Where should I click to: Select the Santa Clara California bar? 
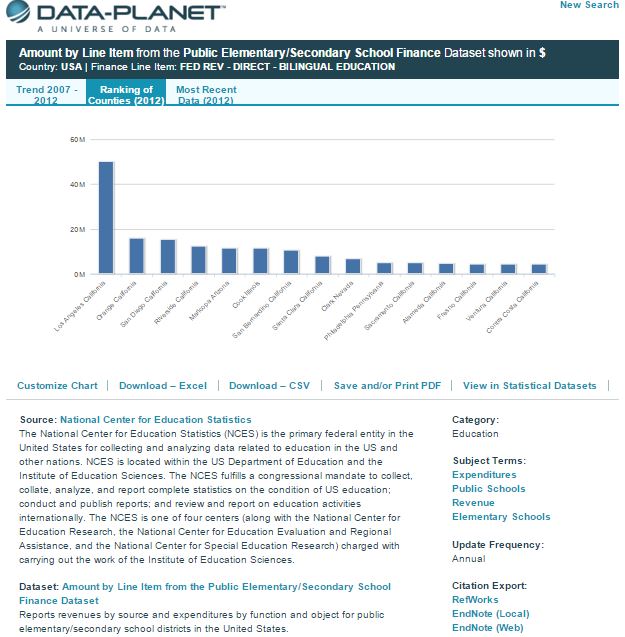[322, 265]
